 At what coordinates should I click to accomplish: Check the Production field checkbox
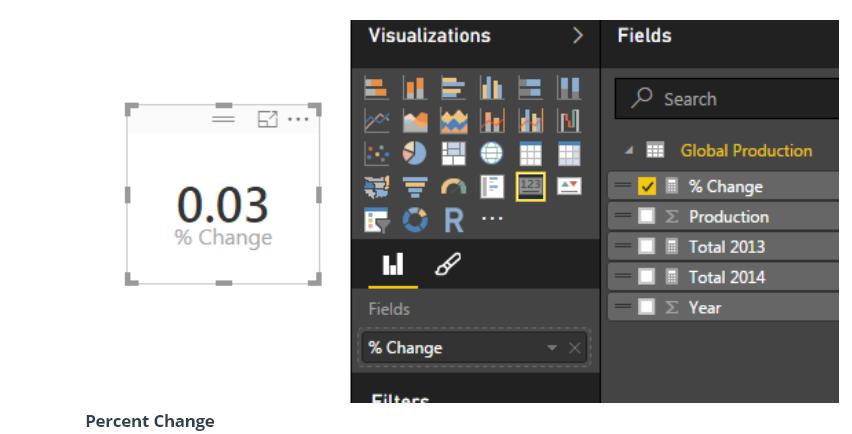(x=647, y=216)
